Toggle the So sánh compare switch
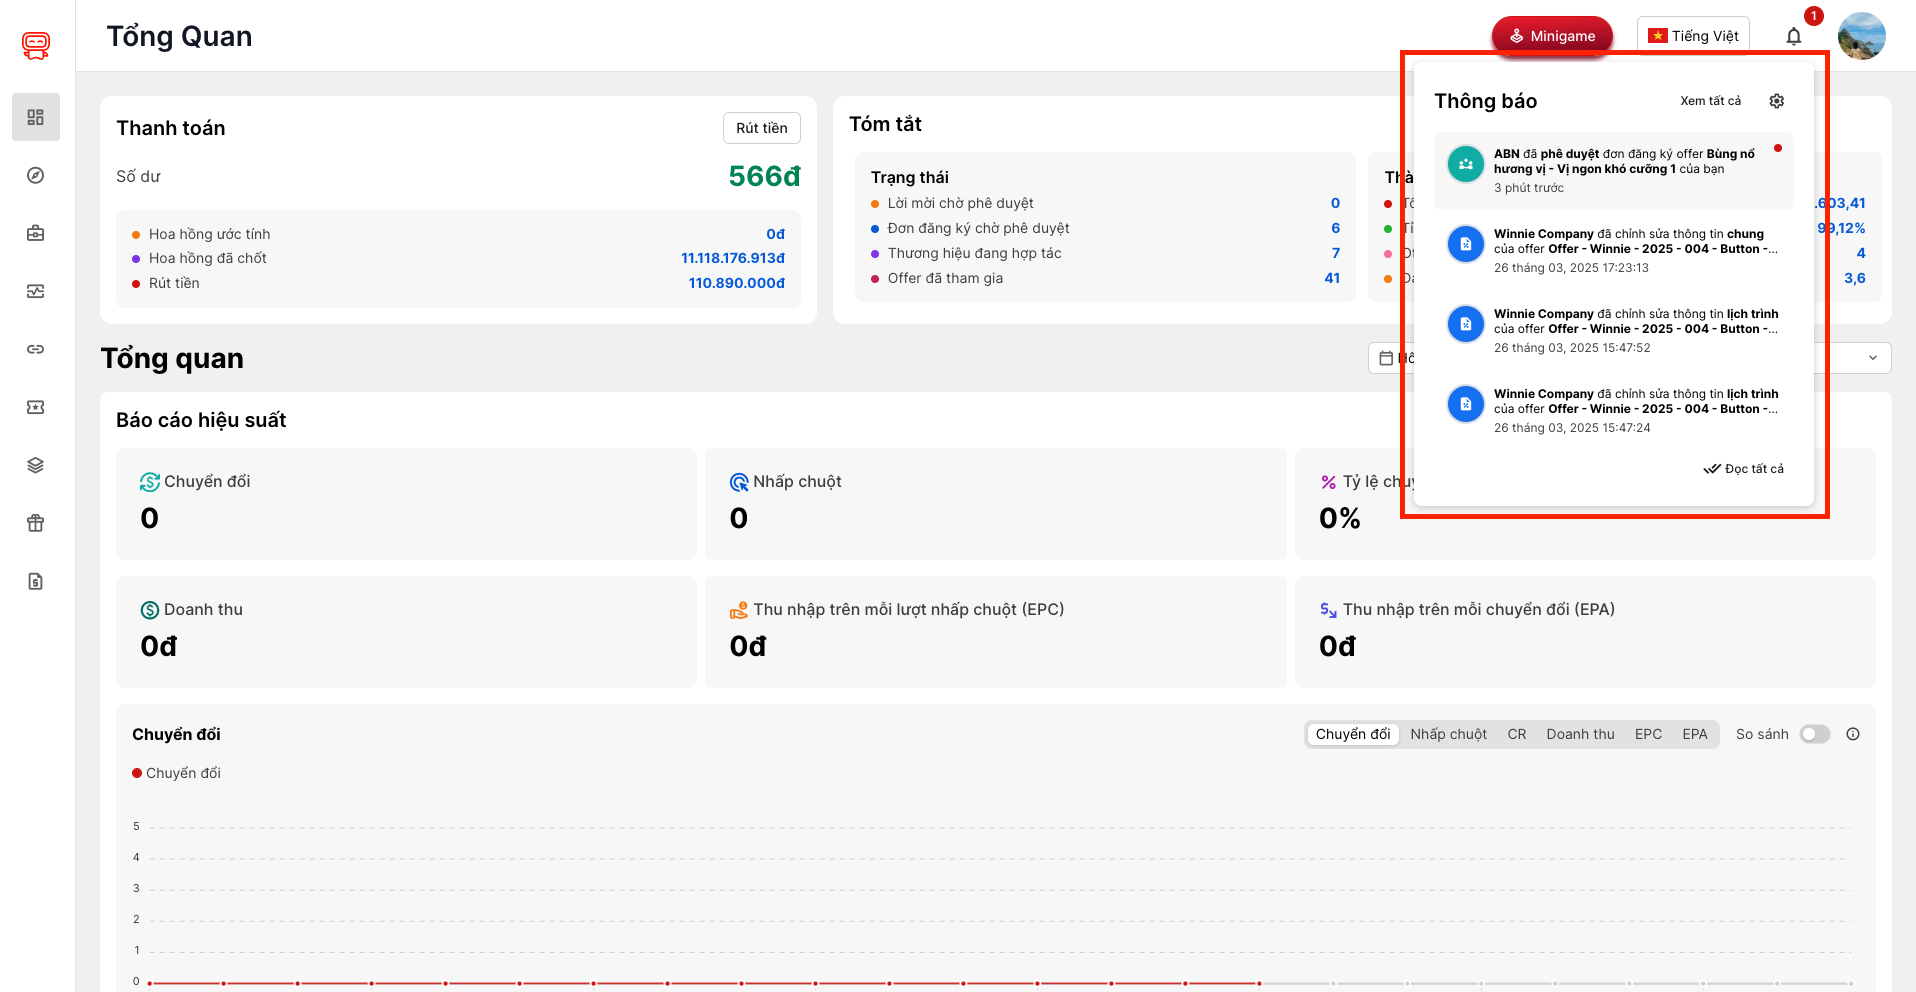 coord(1814,734)
